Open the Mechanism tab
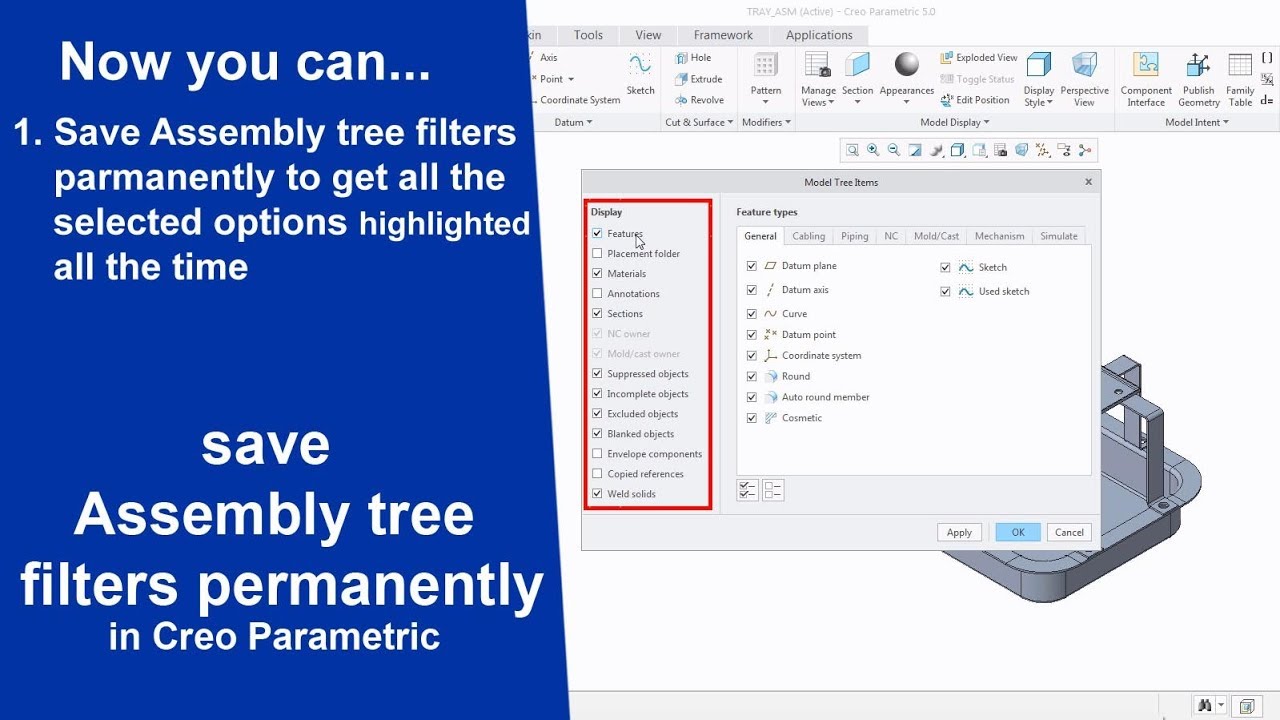The height and width of the screenshot is (720, 1280). pyautogui.click(x=999, y=236)
